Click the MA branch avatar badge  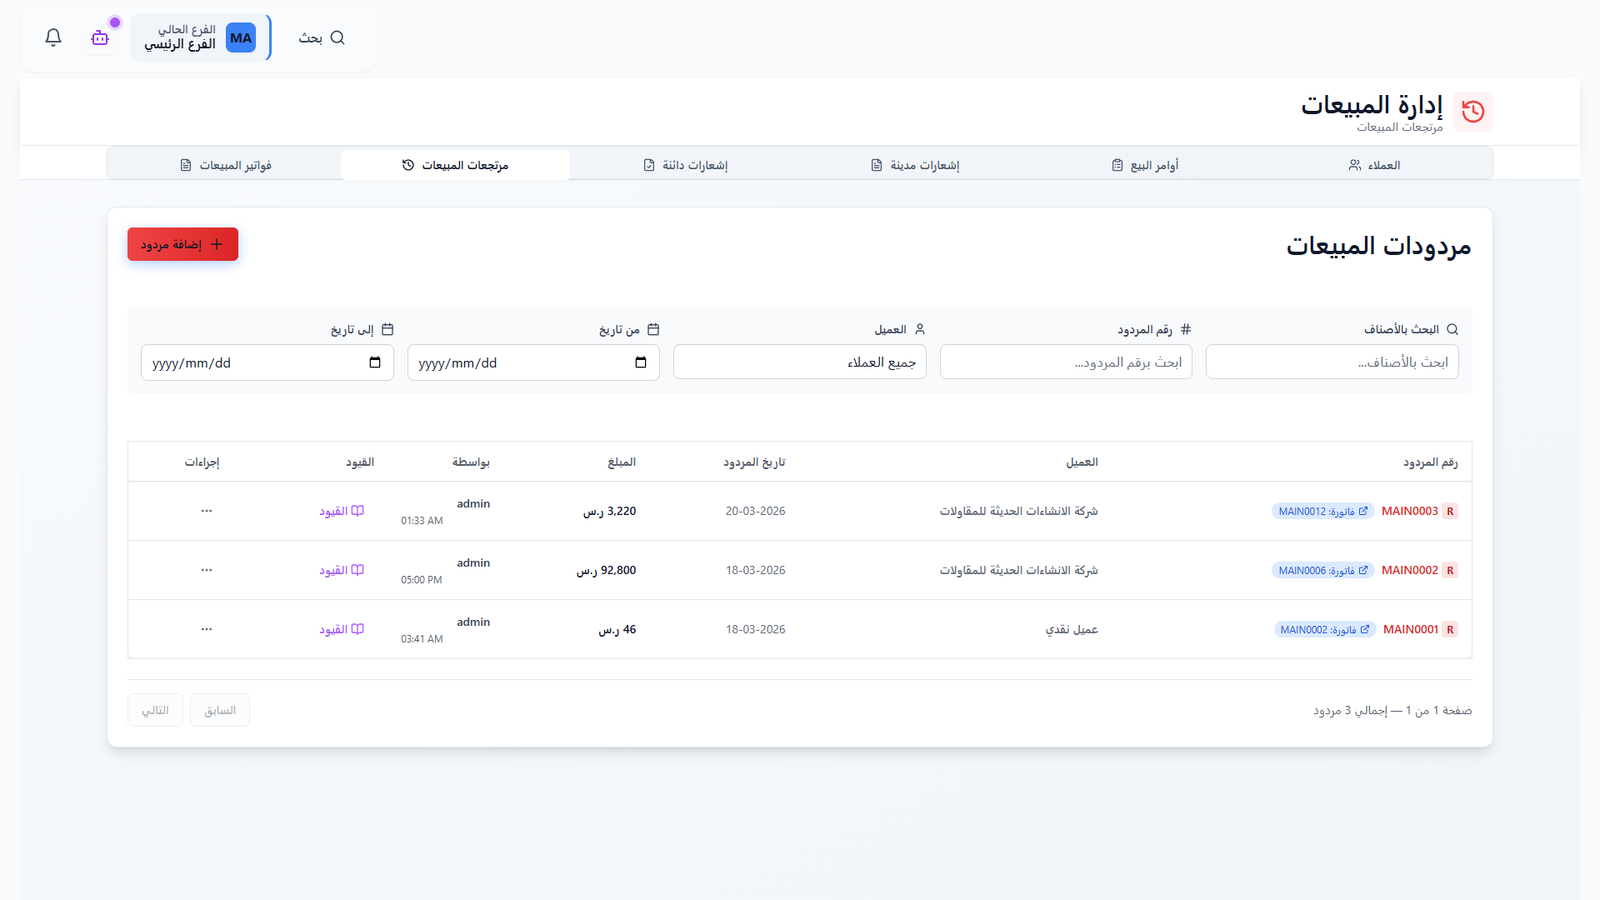(x=240, y=38)
